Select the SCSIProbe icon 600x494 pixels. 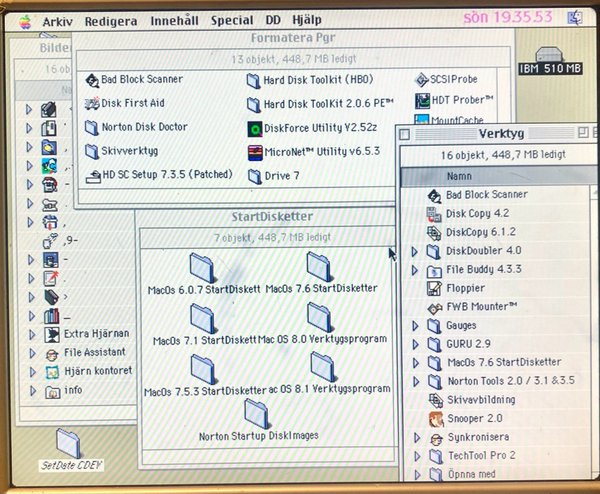(x=421, y=80)
